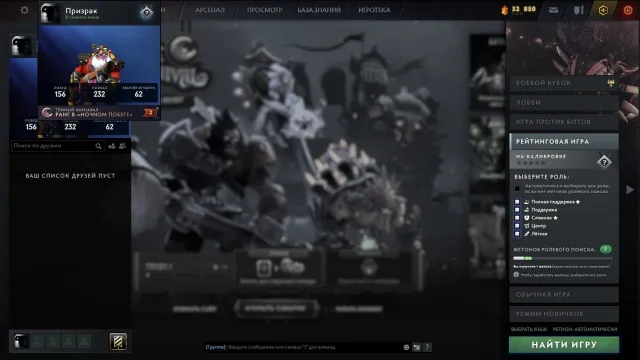Screen dimensions: 640x360
Task: Open the mail envelope icon
Action: point(553,10)
